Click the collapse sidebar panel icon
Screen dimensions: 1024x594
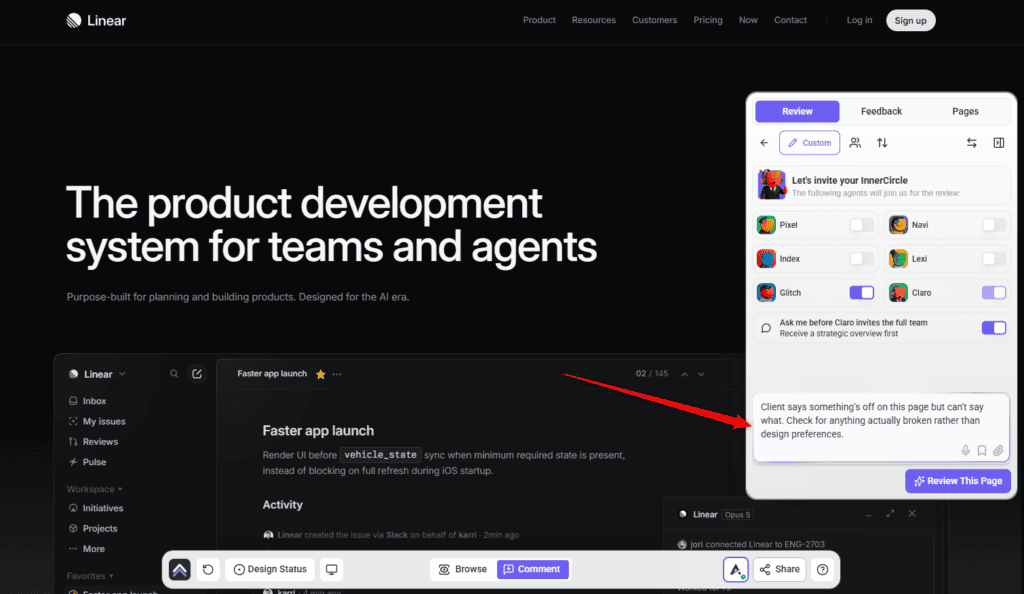coord(999,143)
